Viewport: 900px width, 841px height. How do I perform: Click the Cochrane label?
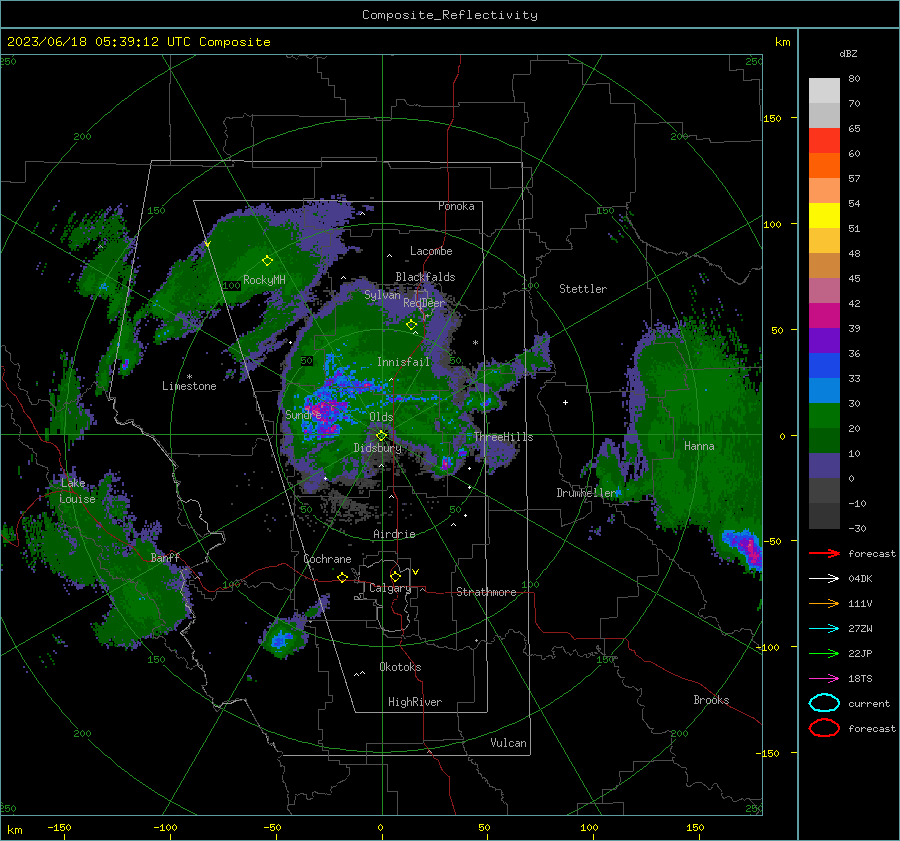click(327, 559)
